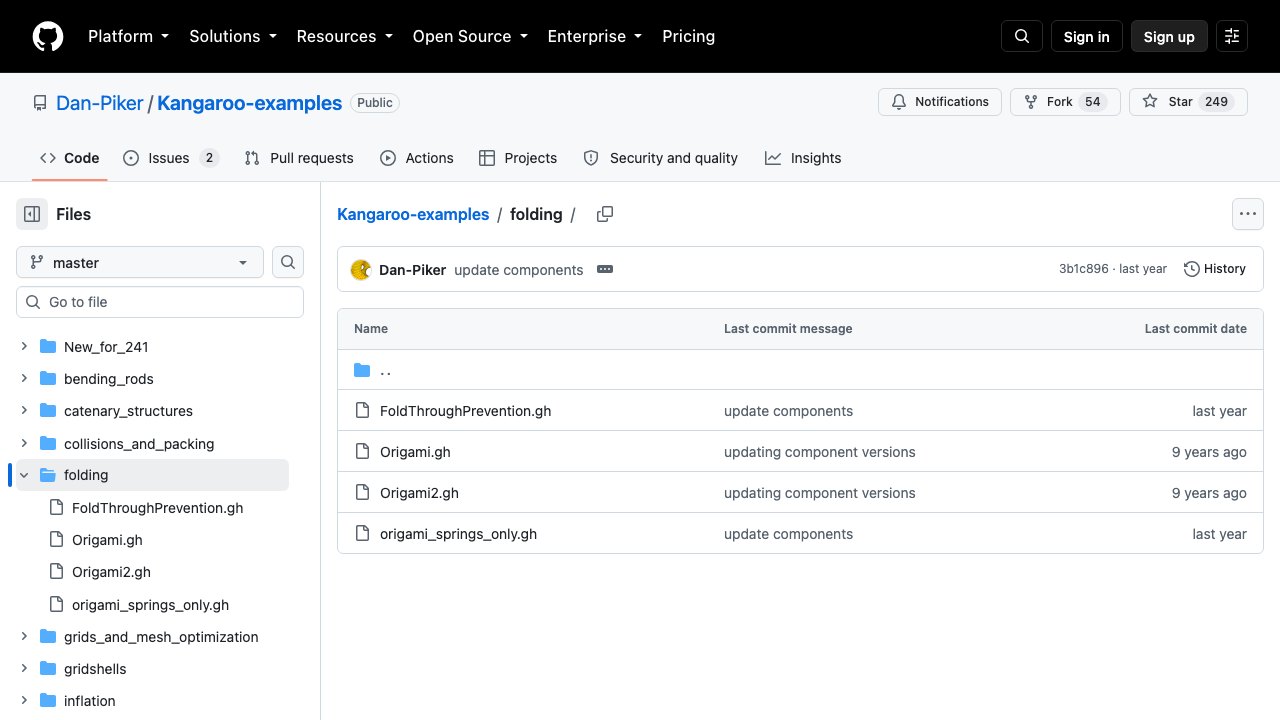1280x720 pixels.
Task: Show the full commit message ellipsis
Action: tap(604, 269)
